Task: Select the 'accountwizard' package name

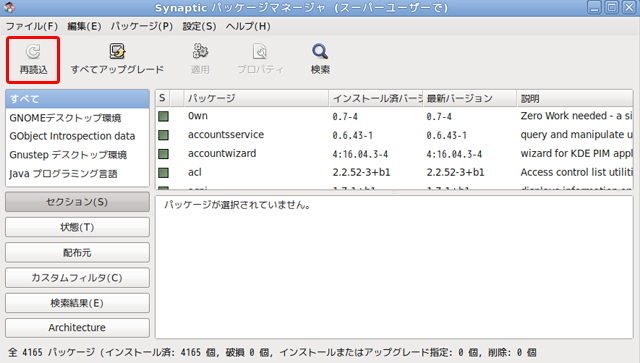Action: 222,154
